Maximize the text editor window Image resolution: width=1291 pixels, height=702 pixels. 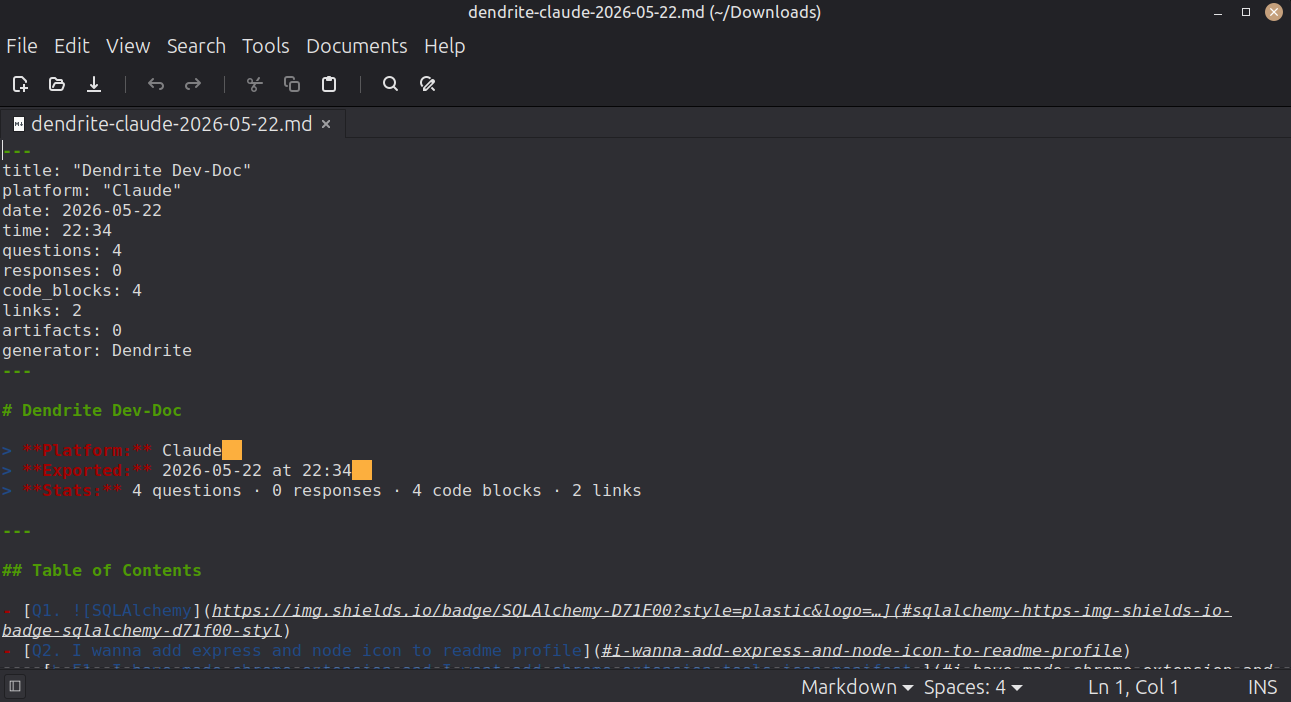click(1246, 12)
